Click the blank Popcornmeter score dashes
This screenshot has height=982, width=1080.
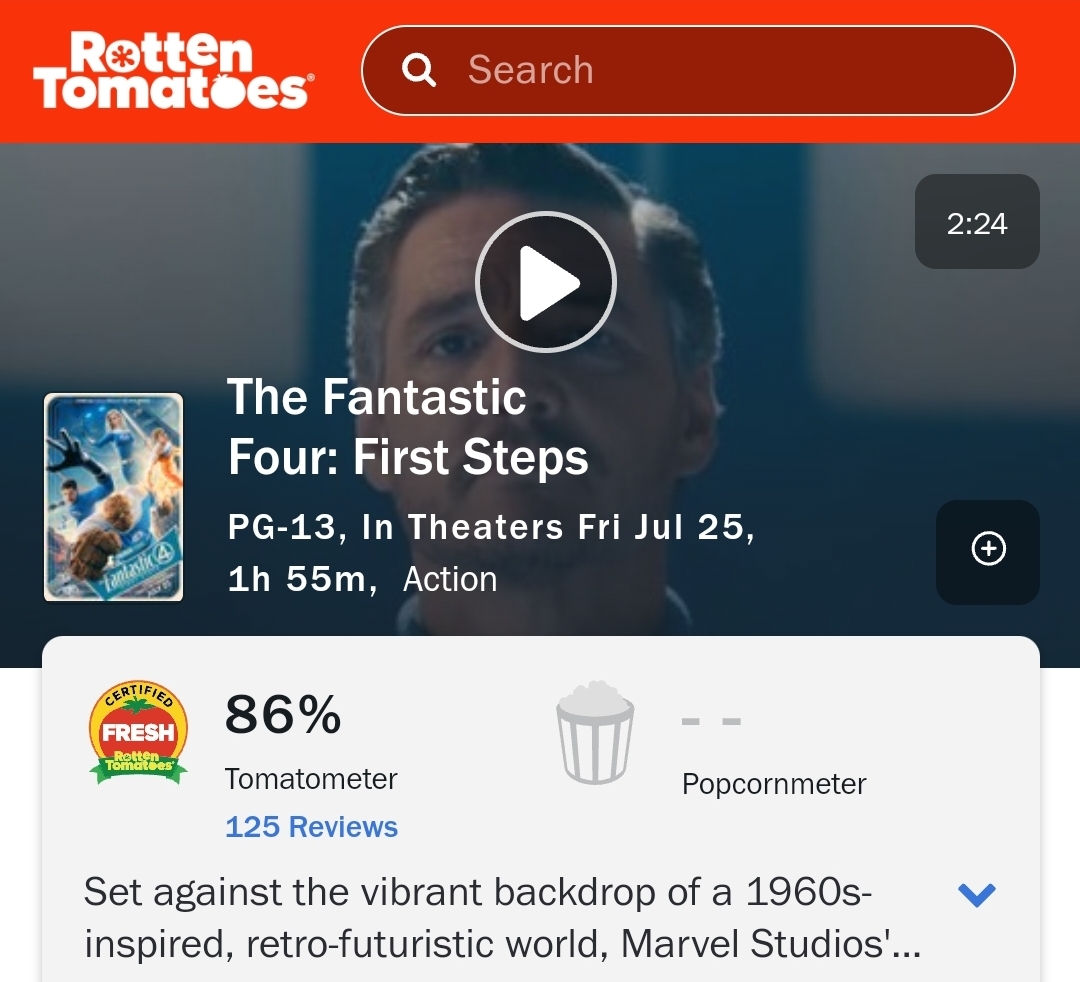pos(710,721)
